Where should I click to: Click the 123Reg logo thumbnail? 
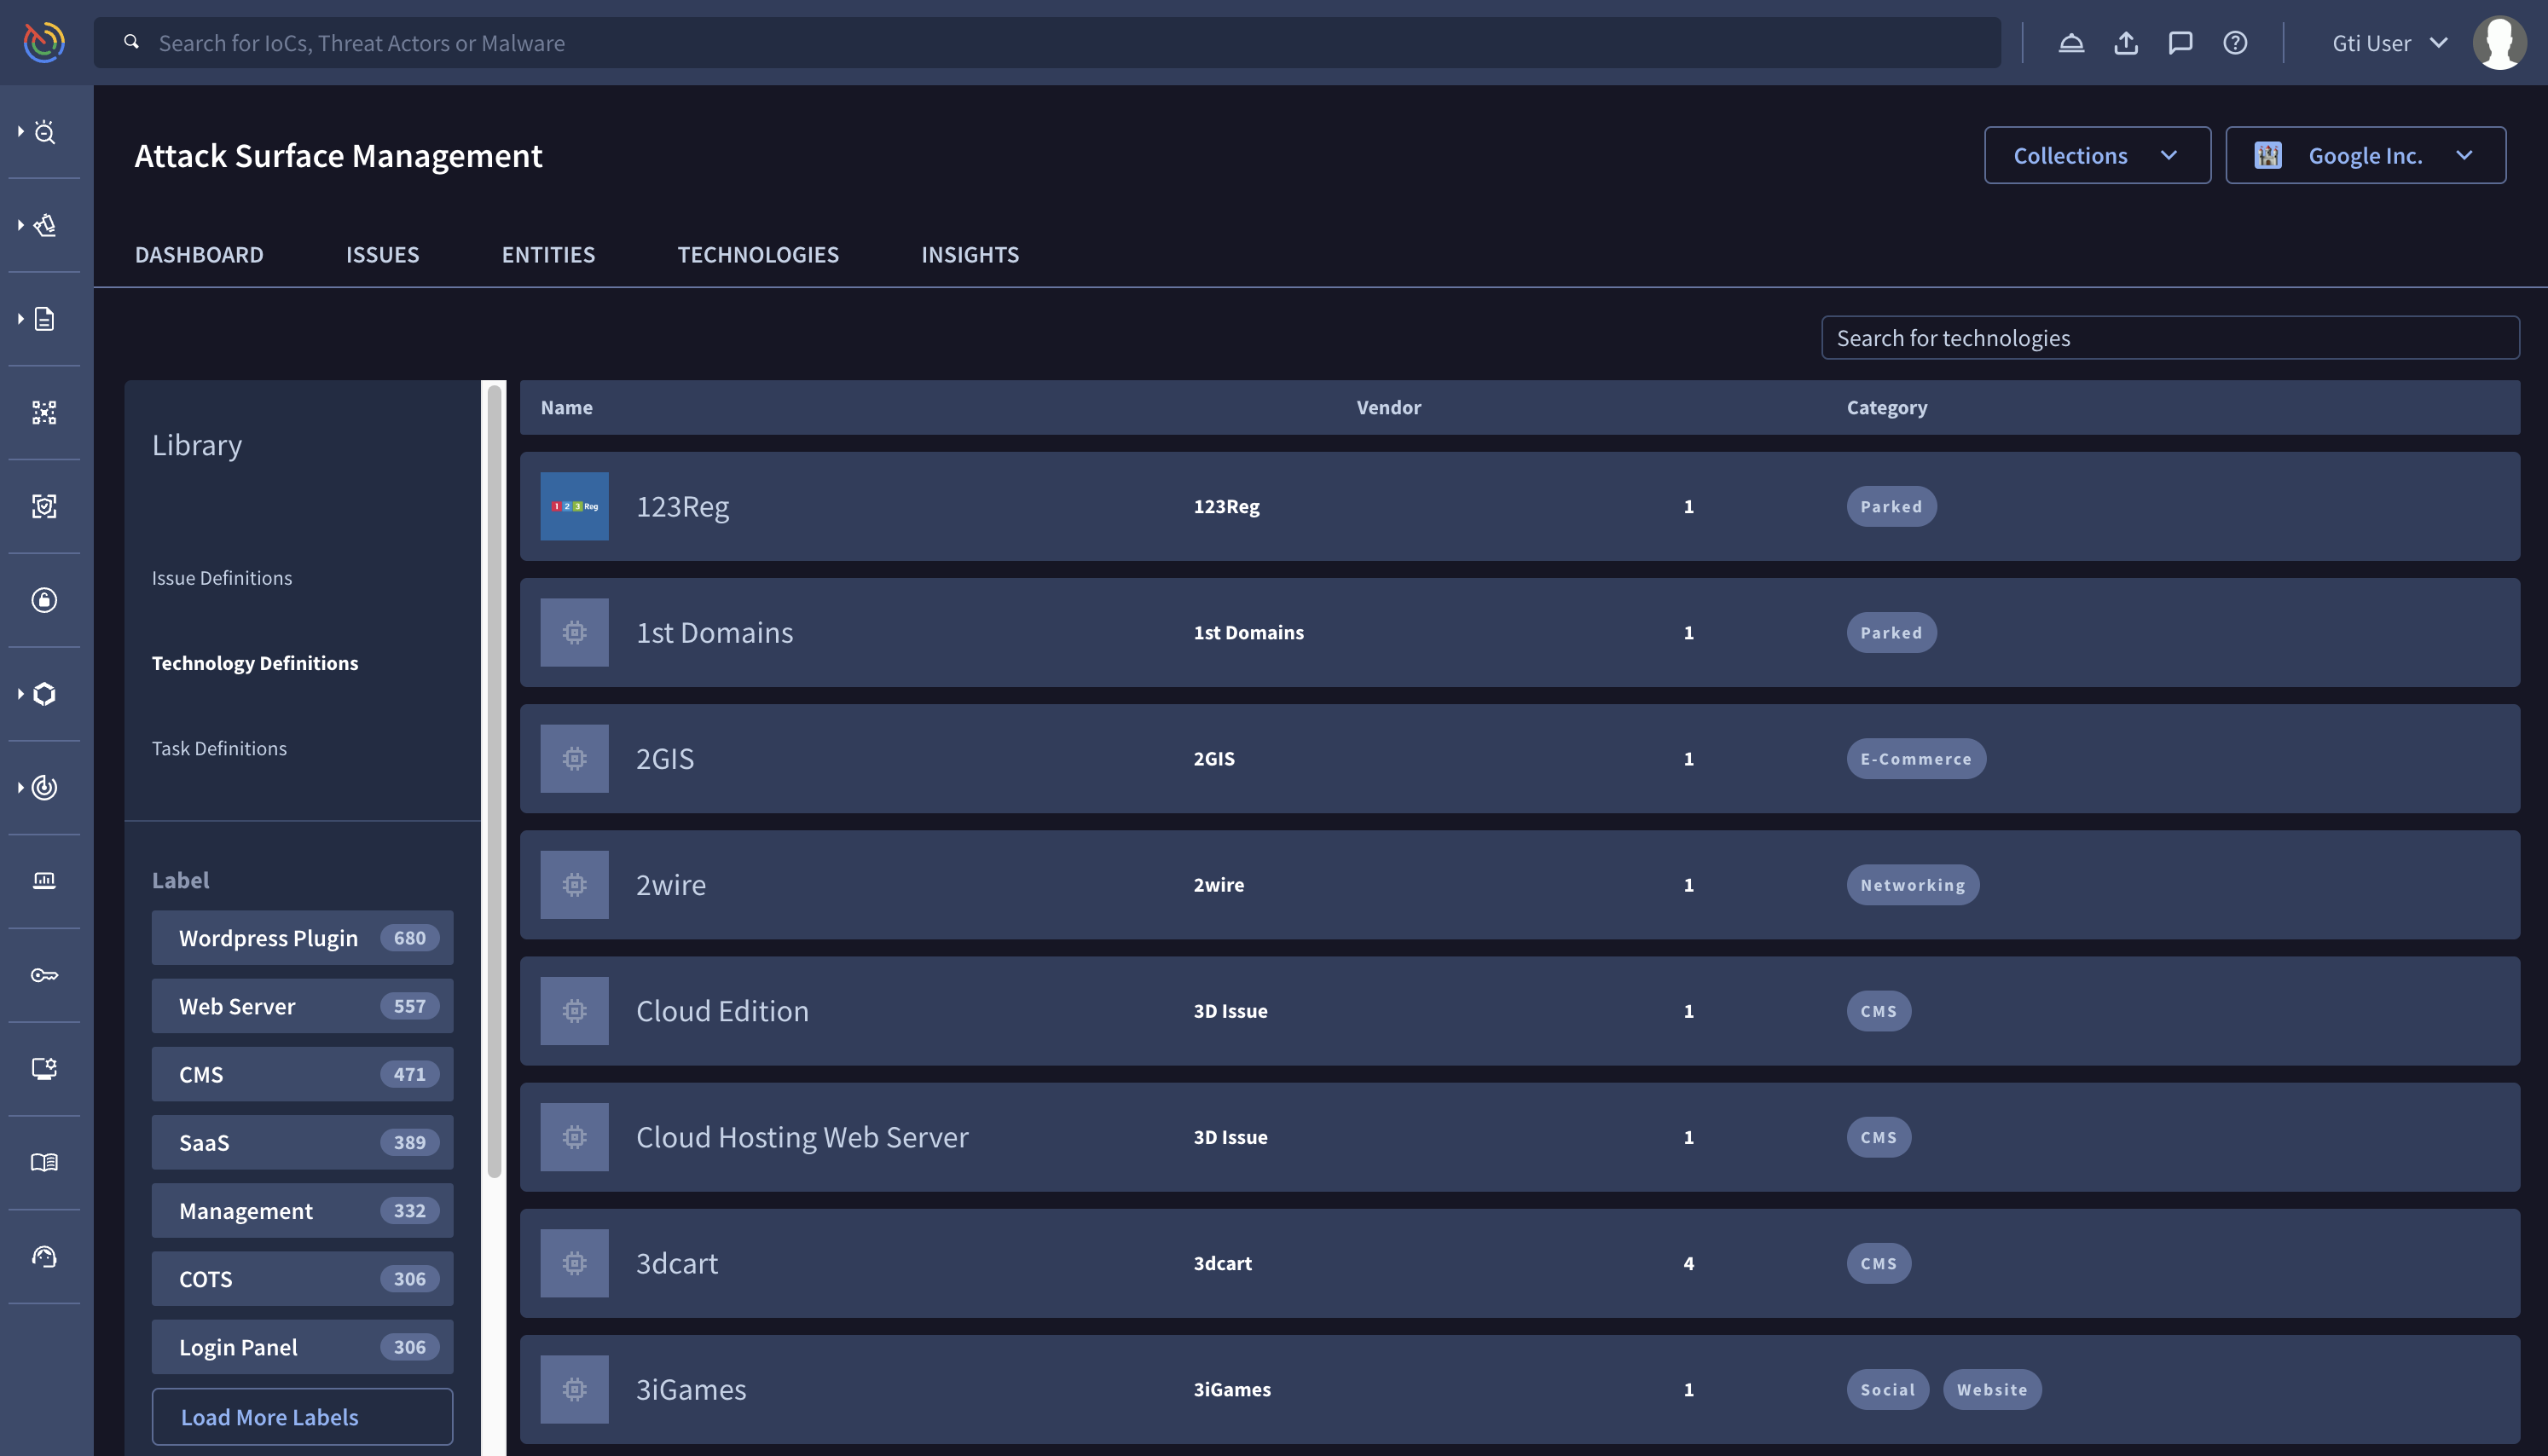(574, 506)
